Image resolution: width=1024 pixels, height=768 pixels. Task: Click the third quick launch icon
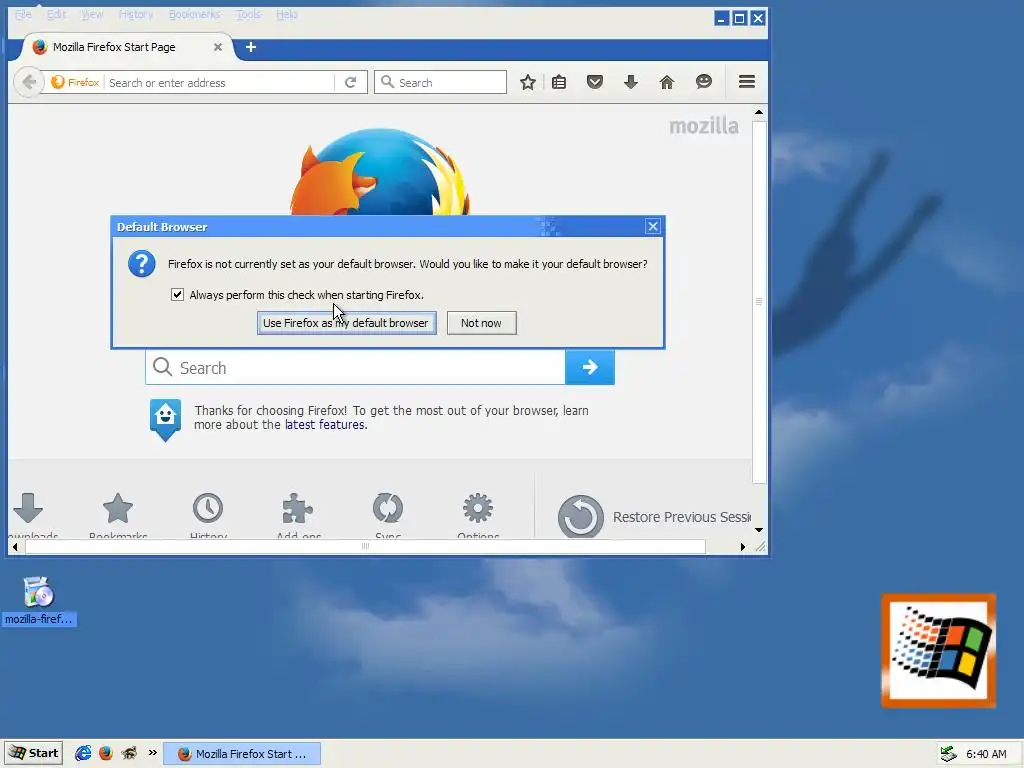(129, 753)
